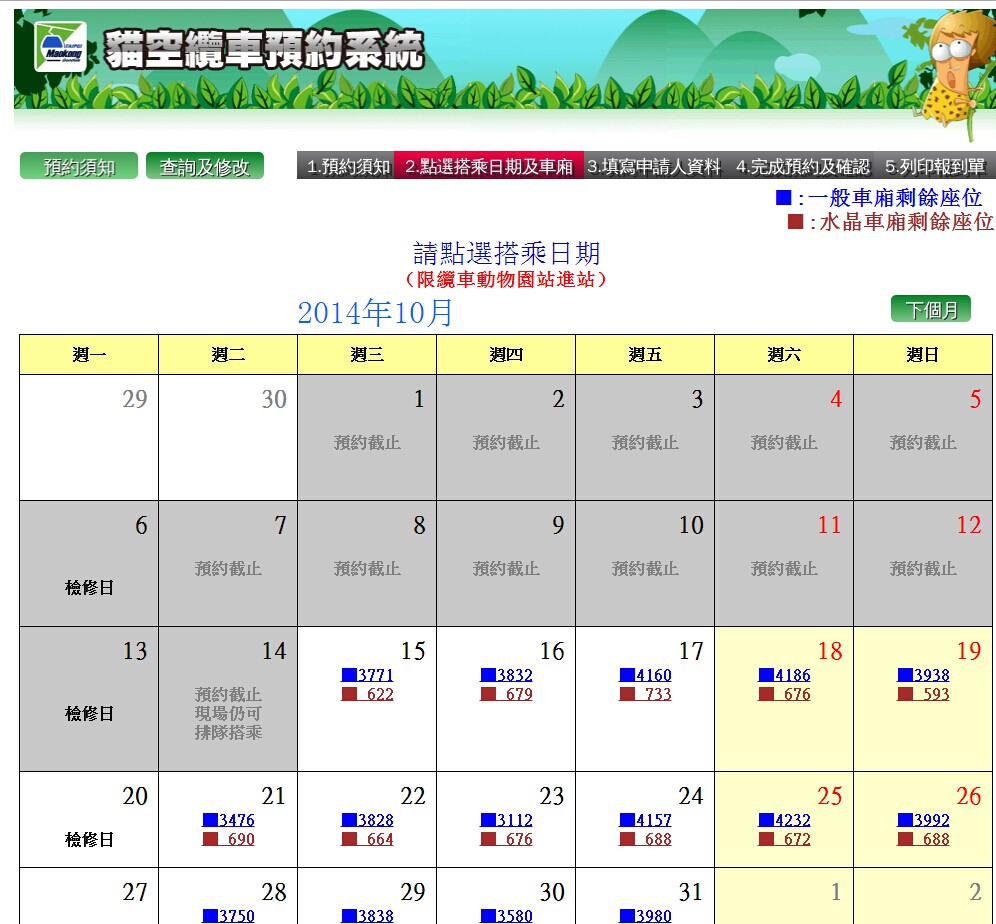Choose regular cabin seats 3112 on the 23rd
This screenshot has height=924, width=996.
pos(506,820)
